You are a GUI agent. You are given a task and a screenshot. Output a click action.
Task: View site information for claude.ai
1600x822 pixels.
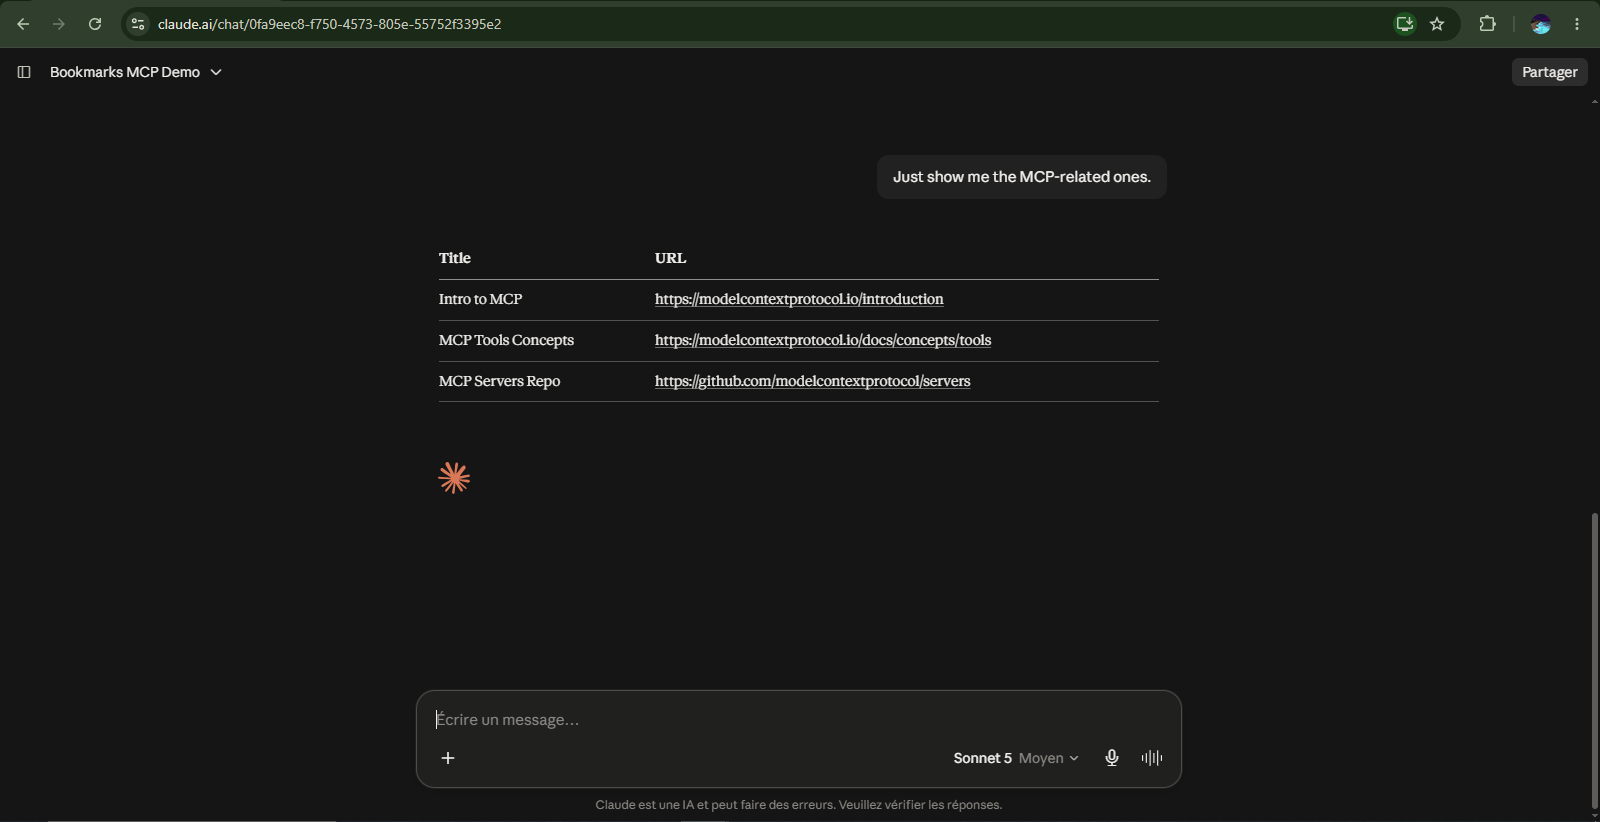pyautogui.click(x=138, y=24)
